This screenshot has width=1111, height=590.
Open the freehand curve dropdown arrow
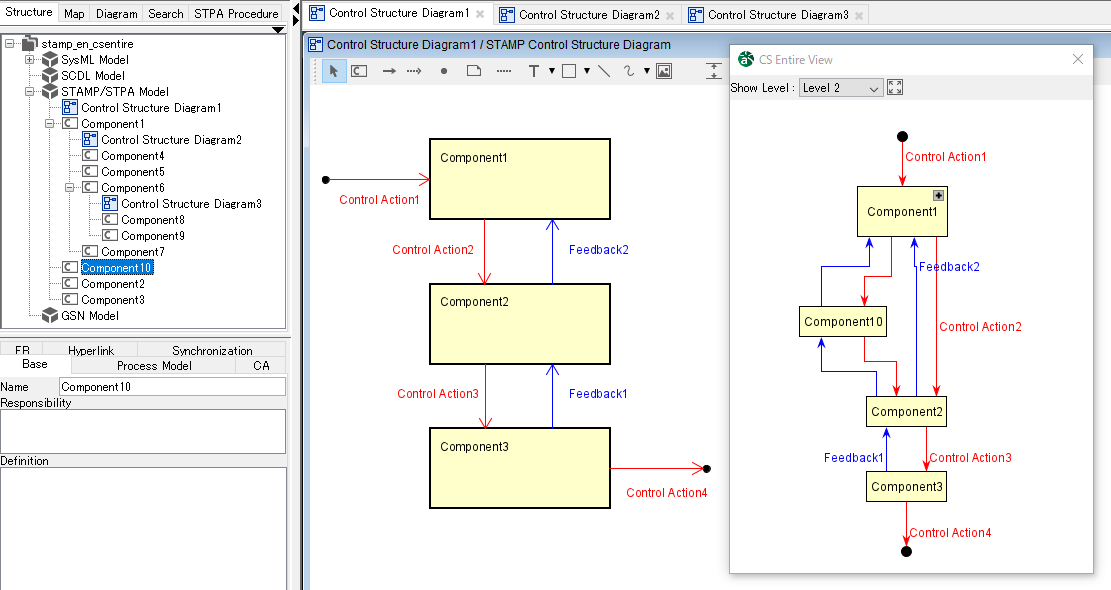click(646, 71)
